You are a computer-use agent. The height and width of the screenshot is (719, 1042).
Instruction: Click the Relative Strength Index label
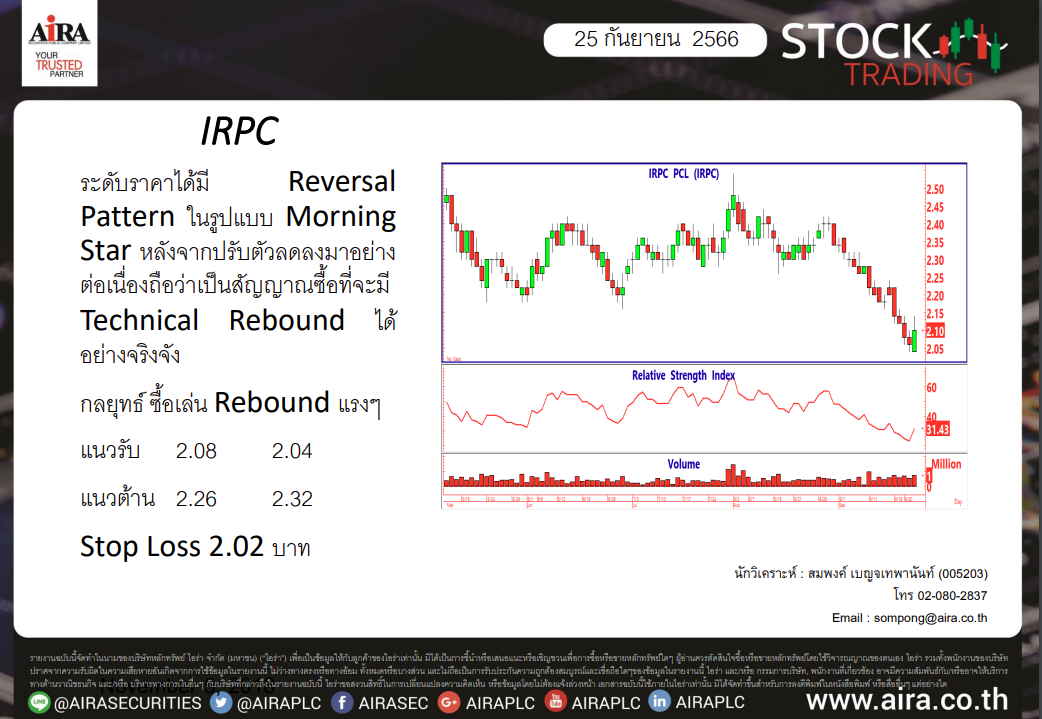[683, 375]
